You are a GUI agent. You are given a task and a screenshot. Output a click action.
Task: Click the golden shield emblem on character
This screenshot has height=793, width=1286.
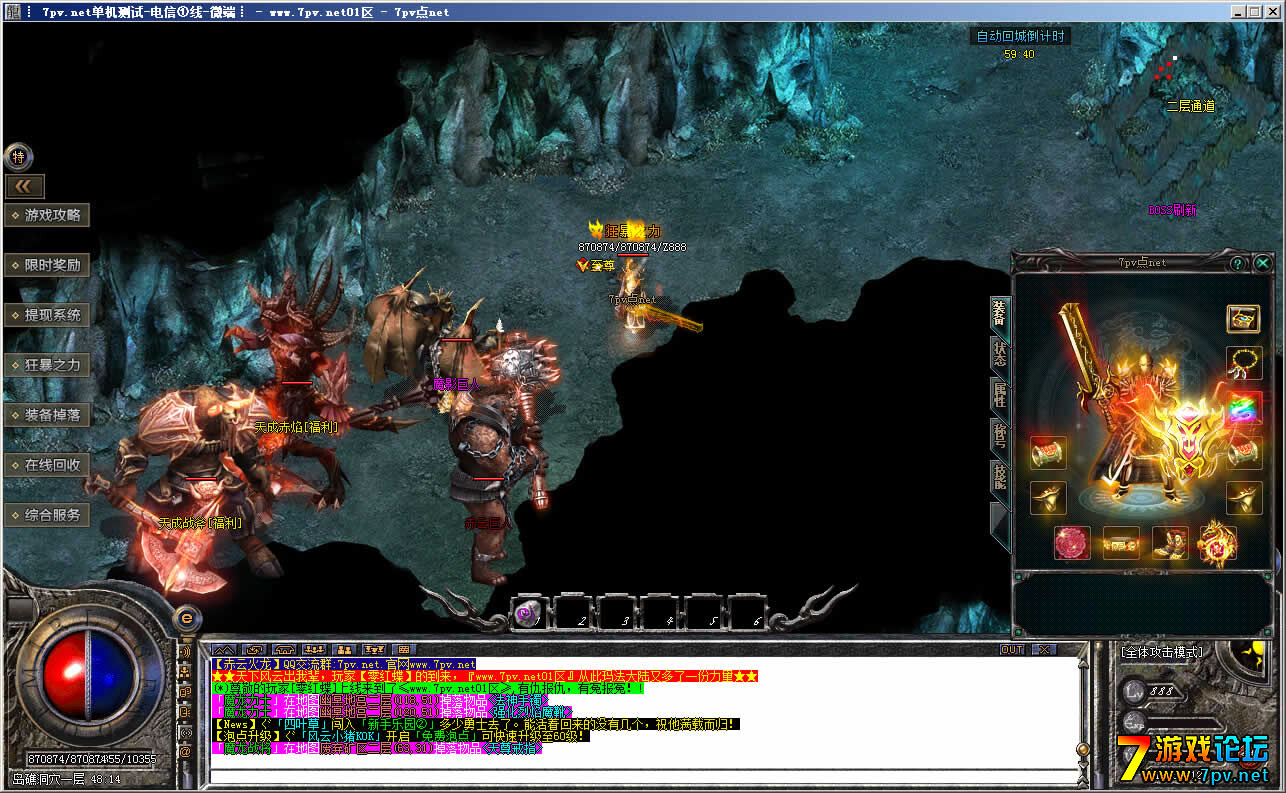coord(1190,441)
